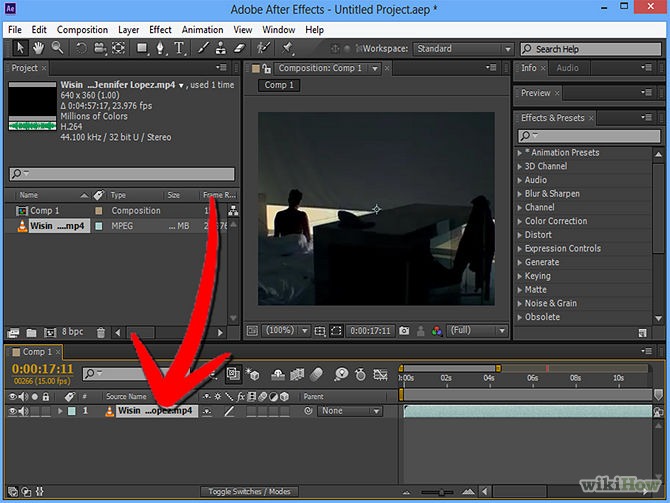Toggle quality switch for Wisin layer
This screenshot has height=503, width=670.
(229, 411)
